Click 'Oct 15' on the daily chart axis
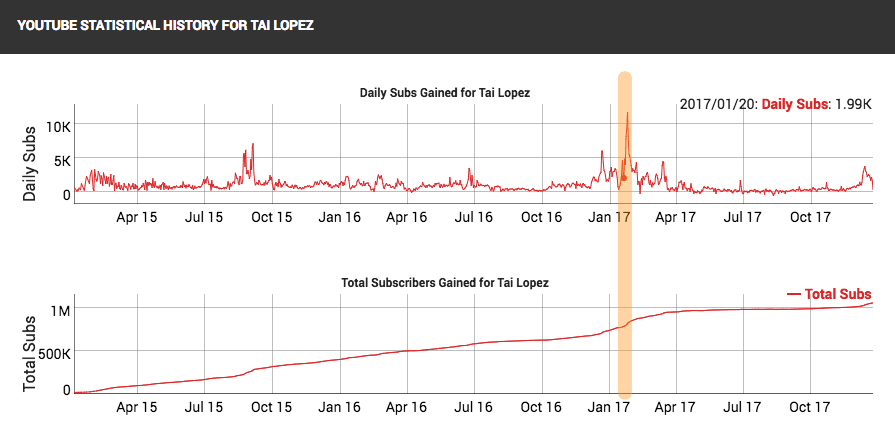The image size is (895, 447). [272, 218]
